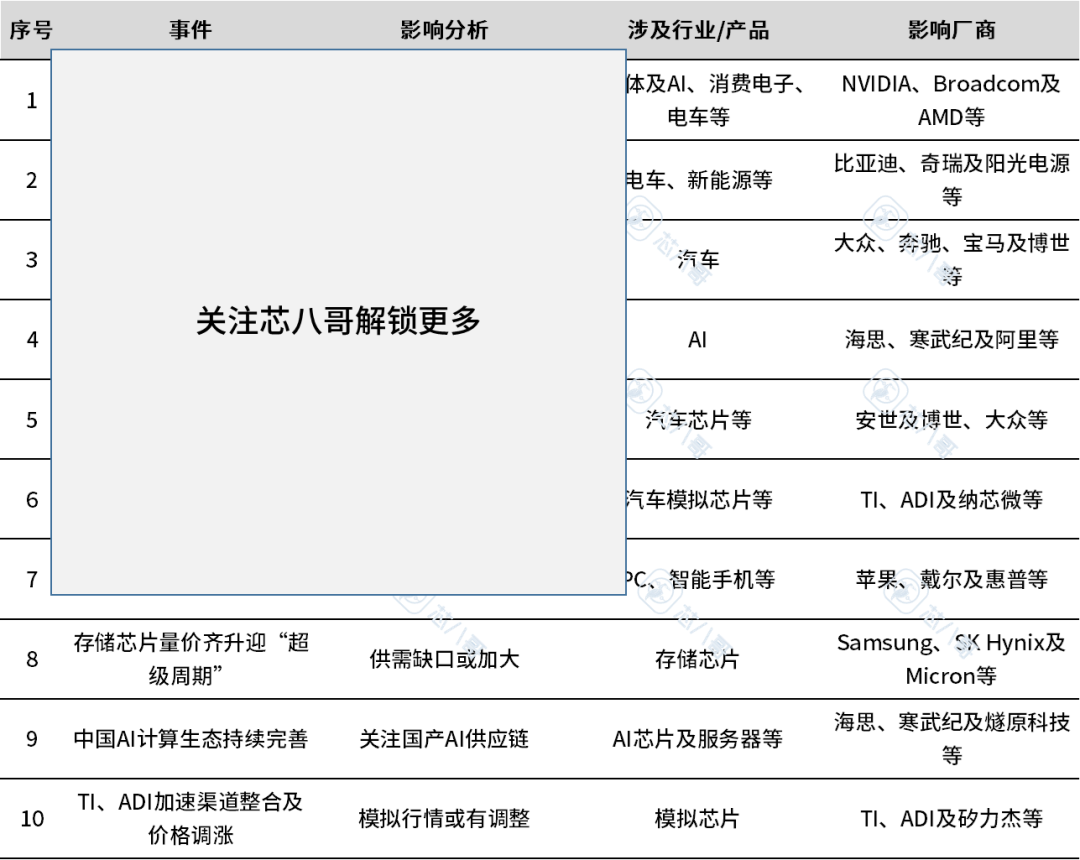The height and width of the screenshot is (860, 1080).
Task: Select the 海思、寒武纪及阿里等 cell
Action: pyautogui.click(x=951, y=340)
